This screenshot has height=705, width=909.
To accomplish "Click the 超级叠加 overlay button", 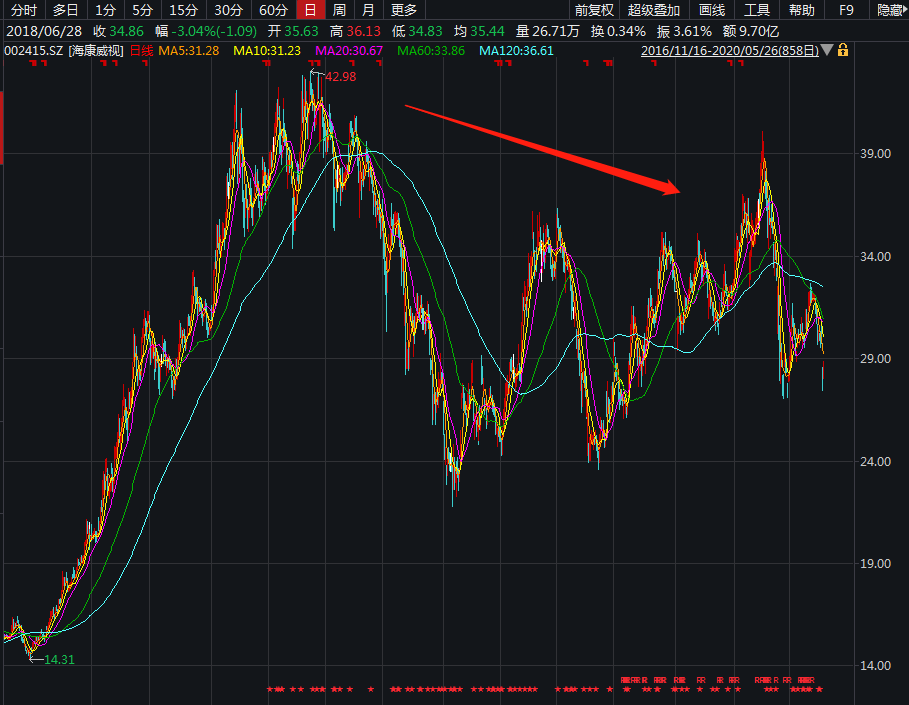I will click(654, 10).
